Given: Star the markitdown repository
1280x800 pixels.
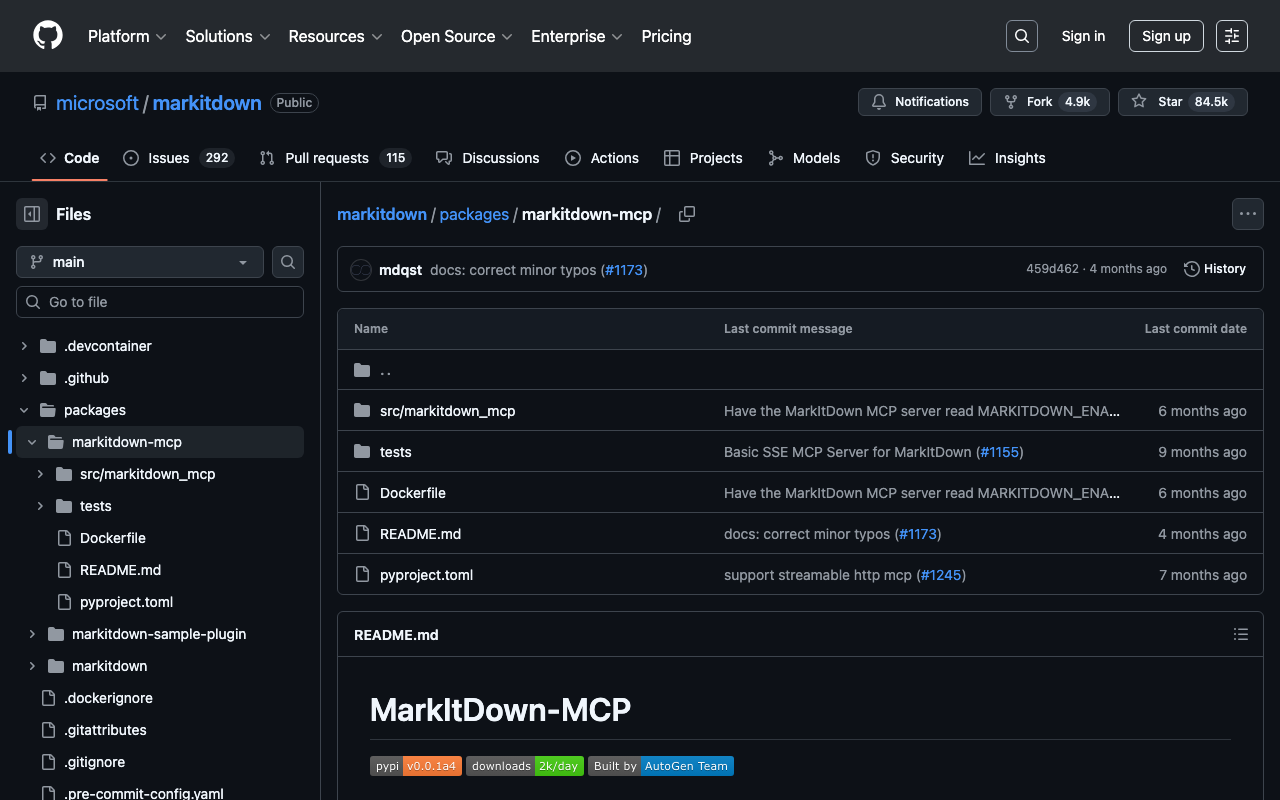Looking at the screenshot, I should [1159, 102].
